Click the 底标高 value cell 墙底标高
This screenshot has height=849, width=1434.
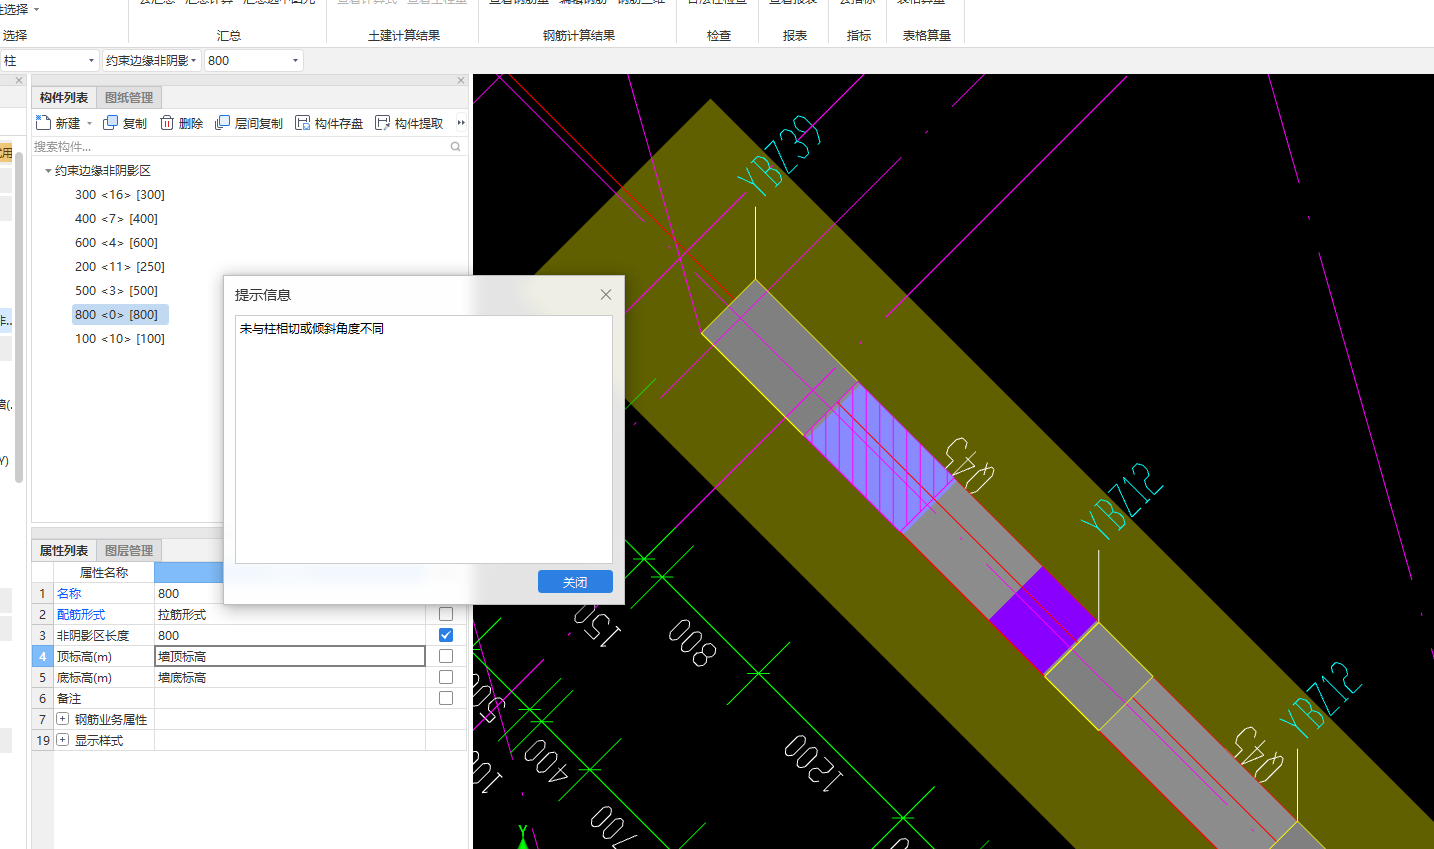point(290,677)
